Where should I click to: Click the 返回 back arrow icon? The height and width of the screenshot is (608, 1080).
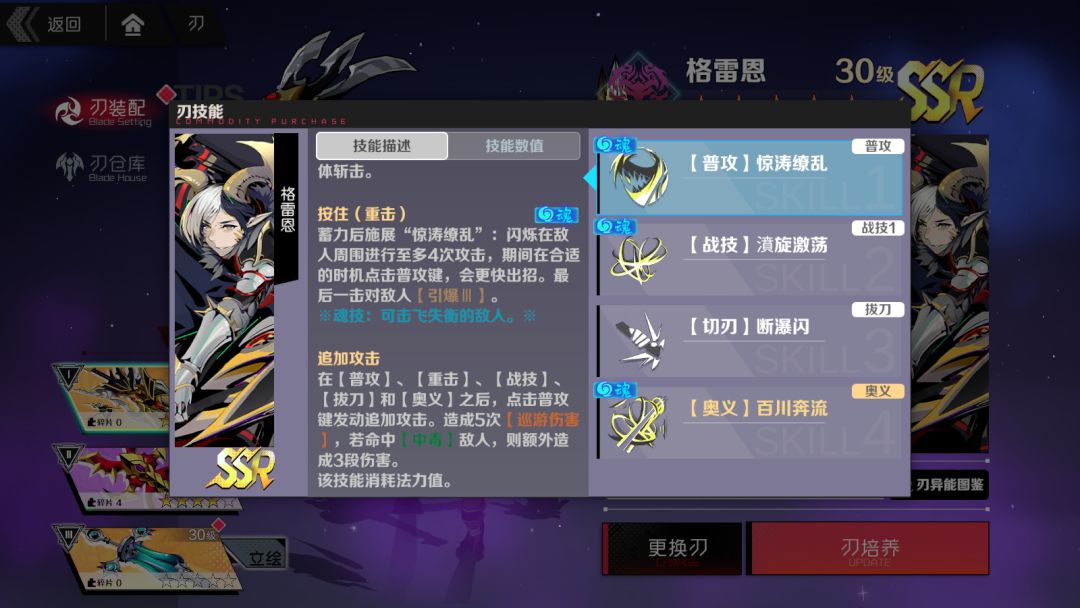[x=23, y=24]
